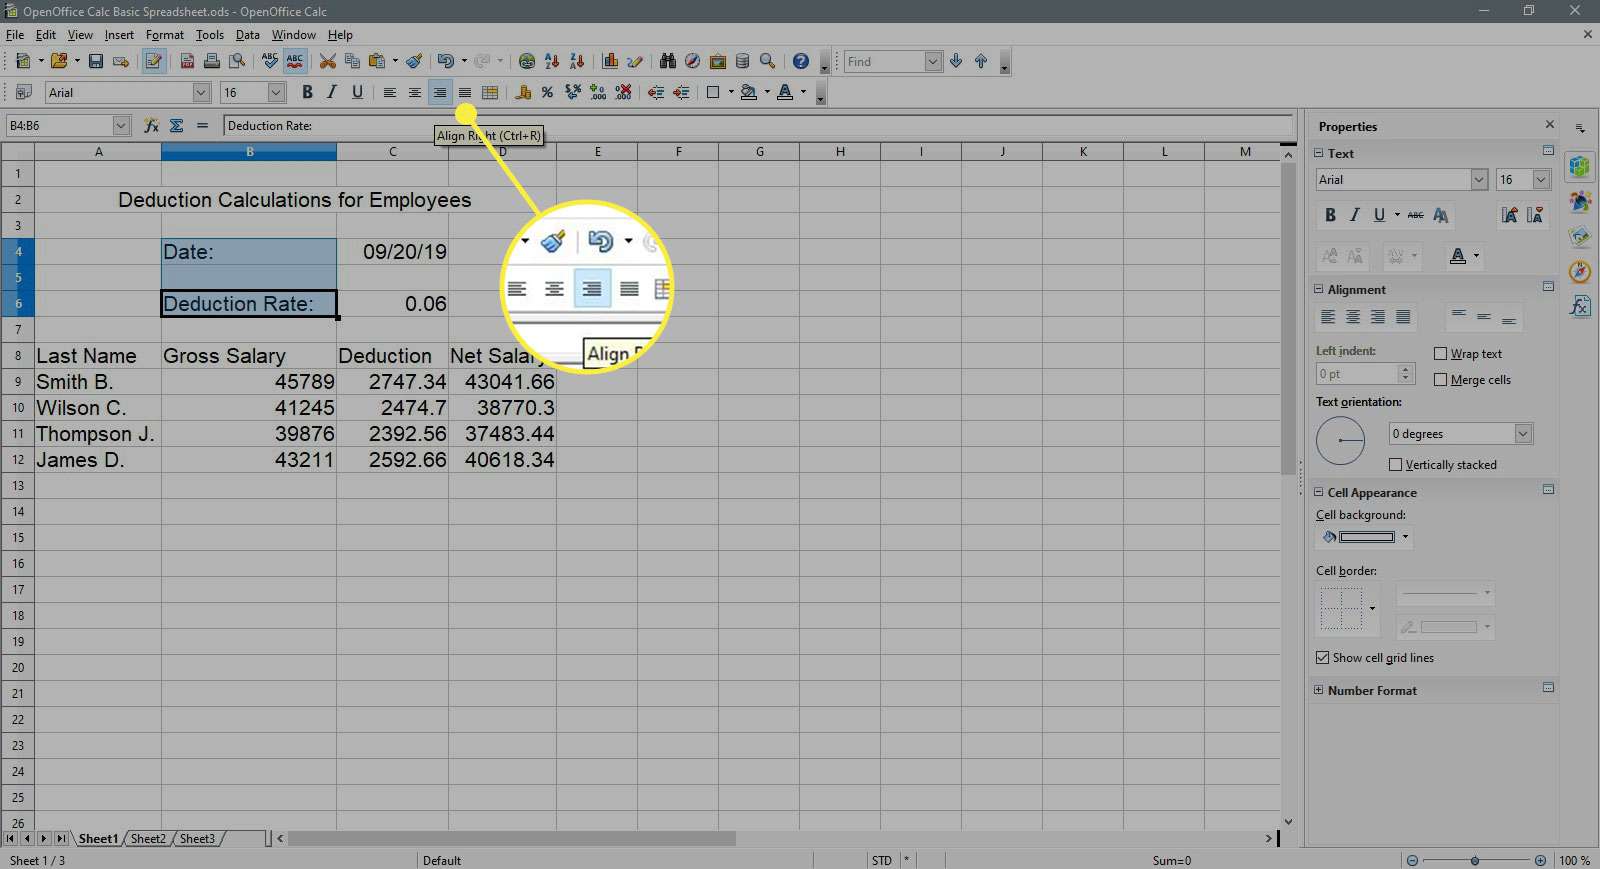Switch to Sheet2 tab
This screenshot has height=869, width=1600.
pyautogui.click(x=148, y=838)
